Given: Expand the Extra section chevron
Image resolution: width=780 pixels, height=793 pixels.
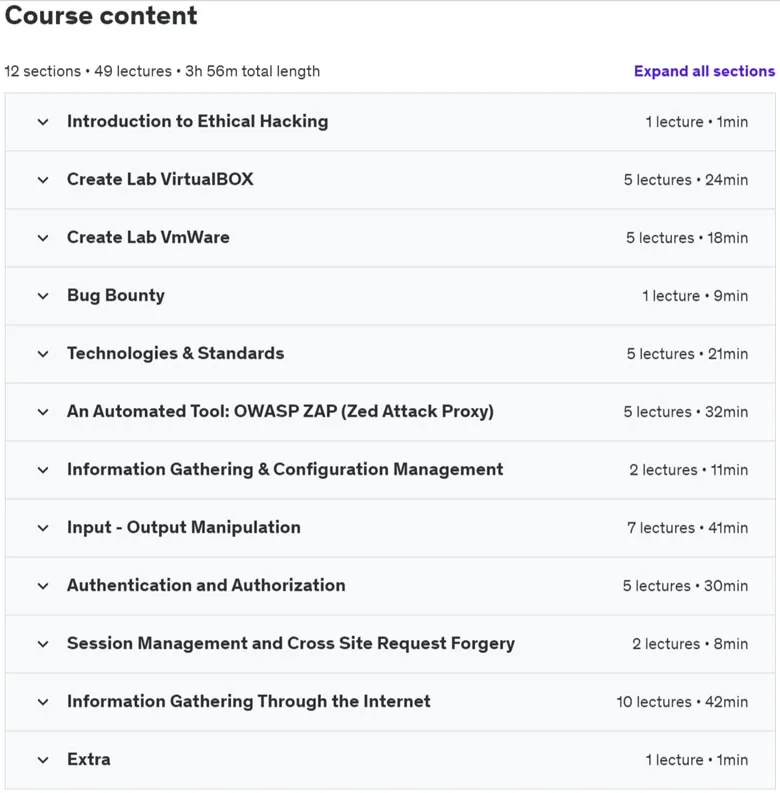Looking at the screenshot, I should pyautogui.click(x=43, y=760).
